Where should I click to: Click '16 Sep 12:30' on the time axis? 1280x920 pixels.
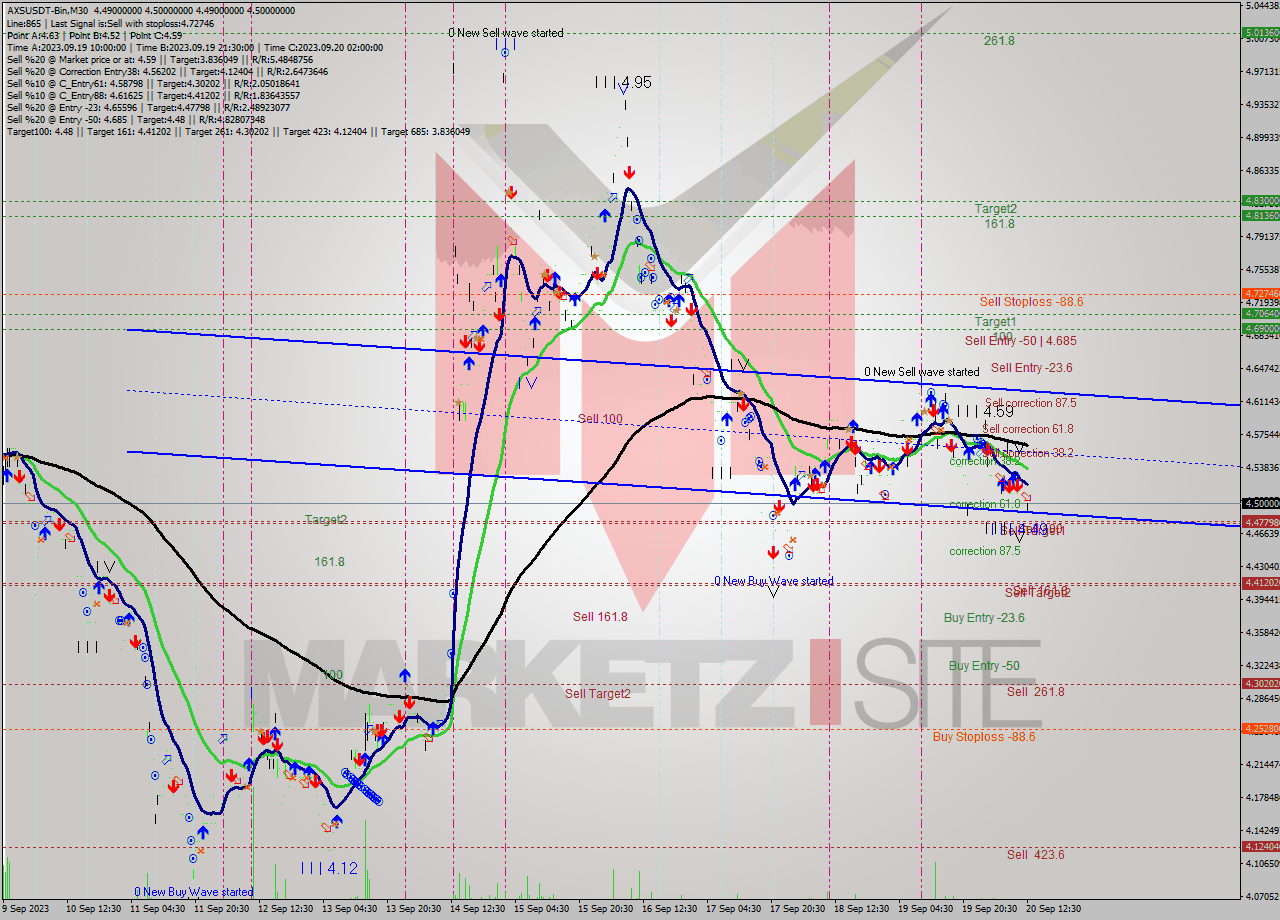pos(669,909)
